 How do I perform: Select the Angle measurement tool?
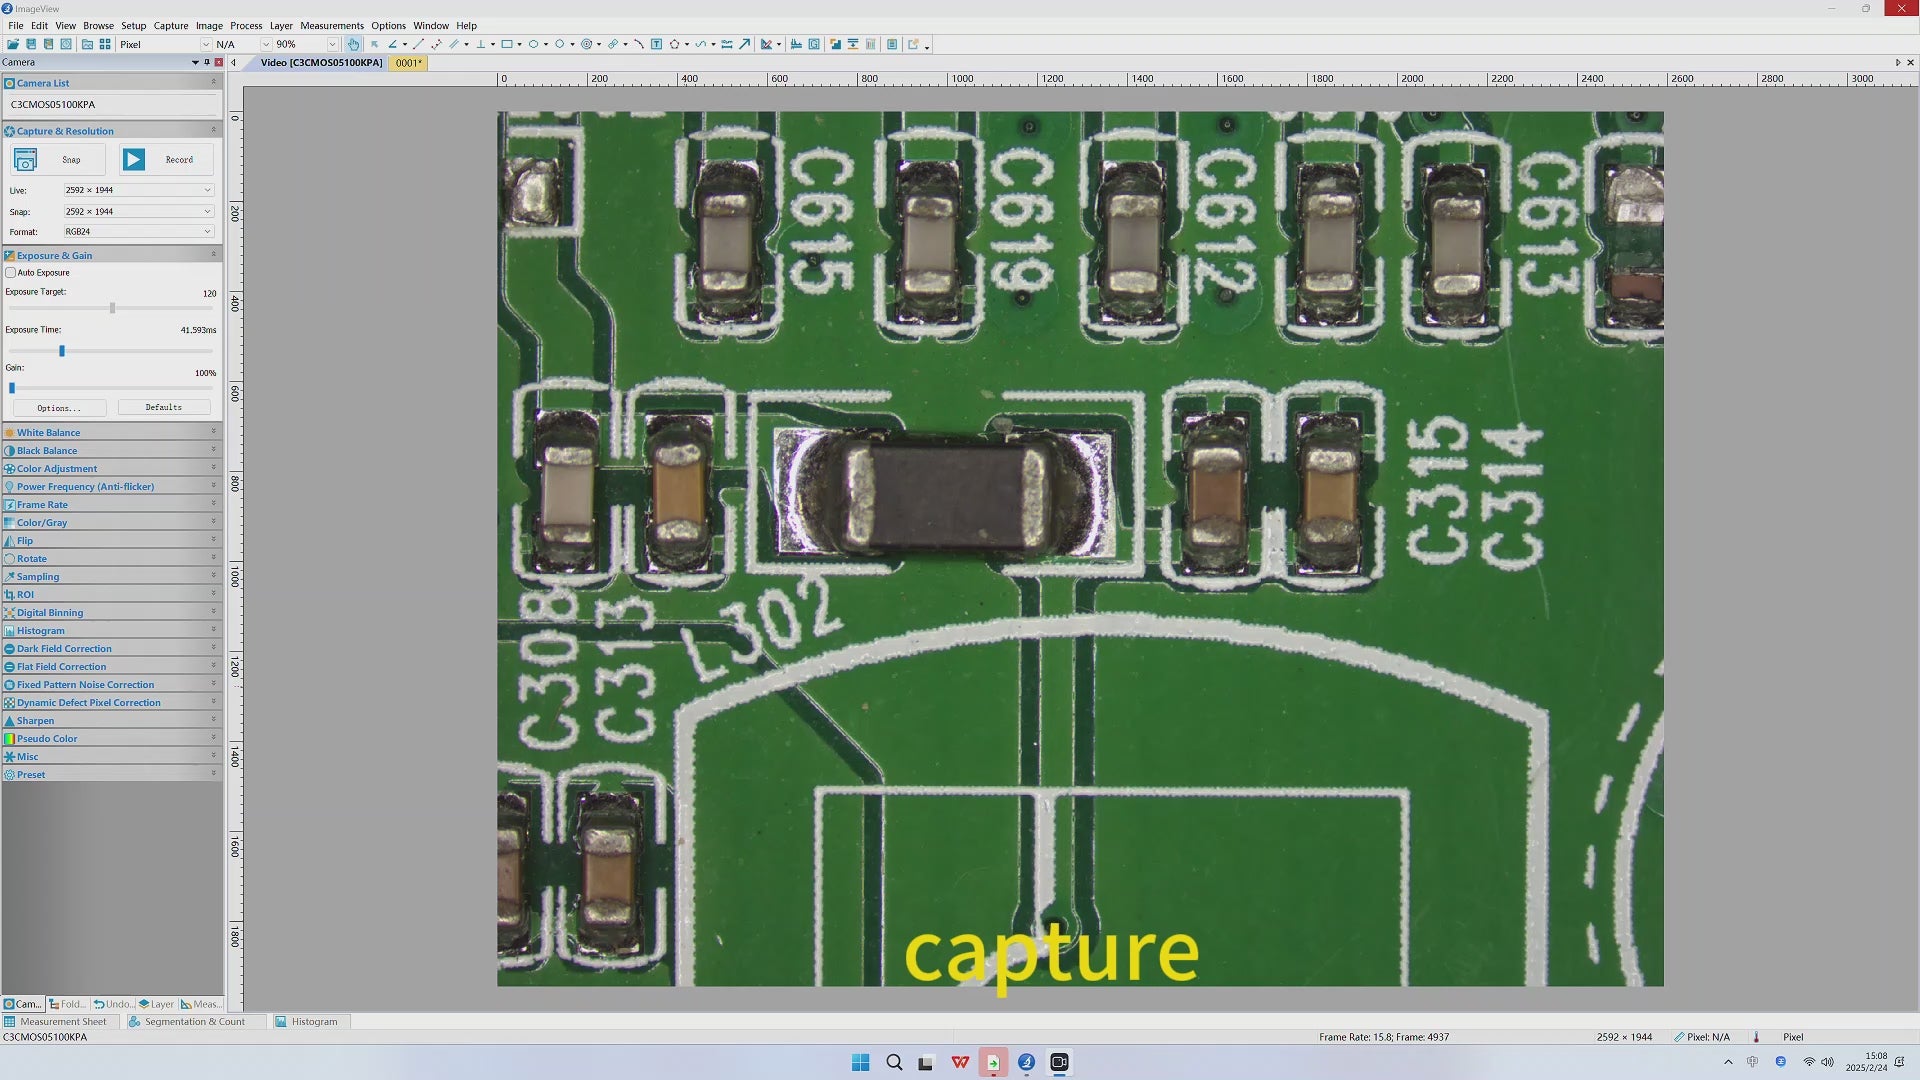point(393,44)
